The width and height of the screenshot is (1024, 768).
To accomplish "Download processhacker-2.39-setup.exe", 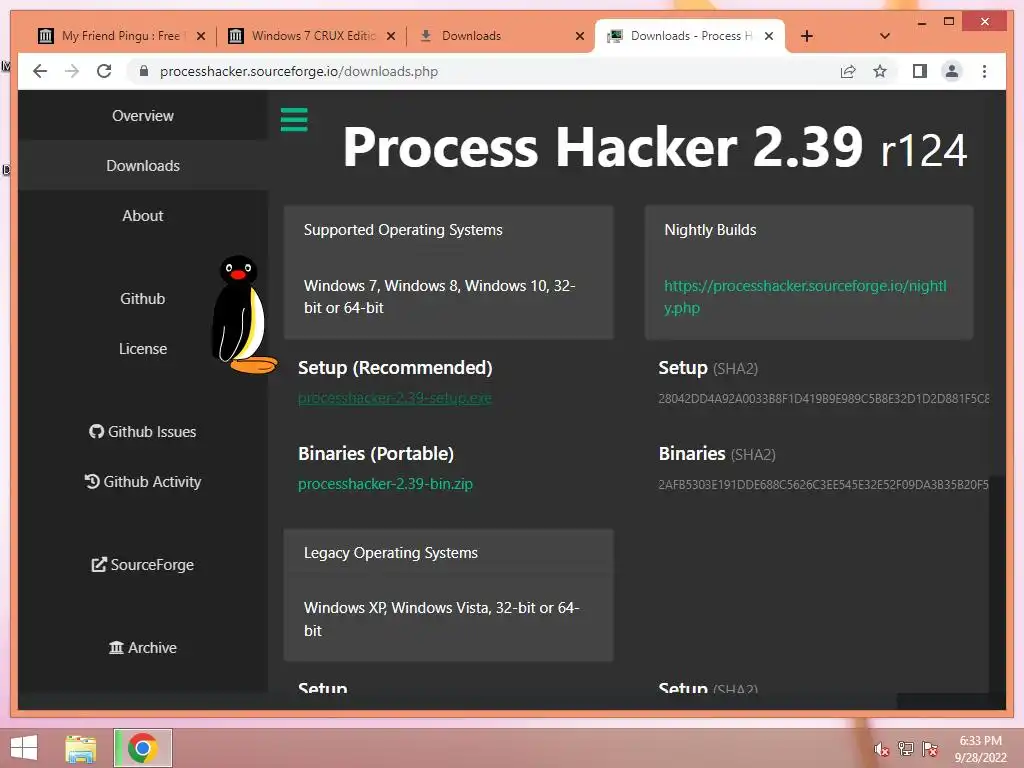I will [x=394, y=398].
